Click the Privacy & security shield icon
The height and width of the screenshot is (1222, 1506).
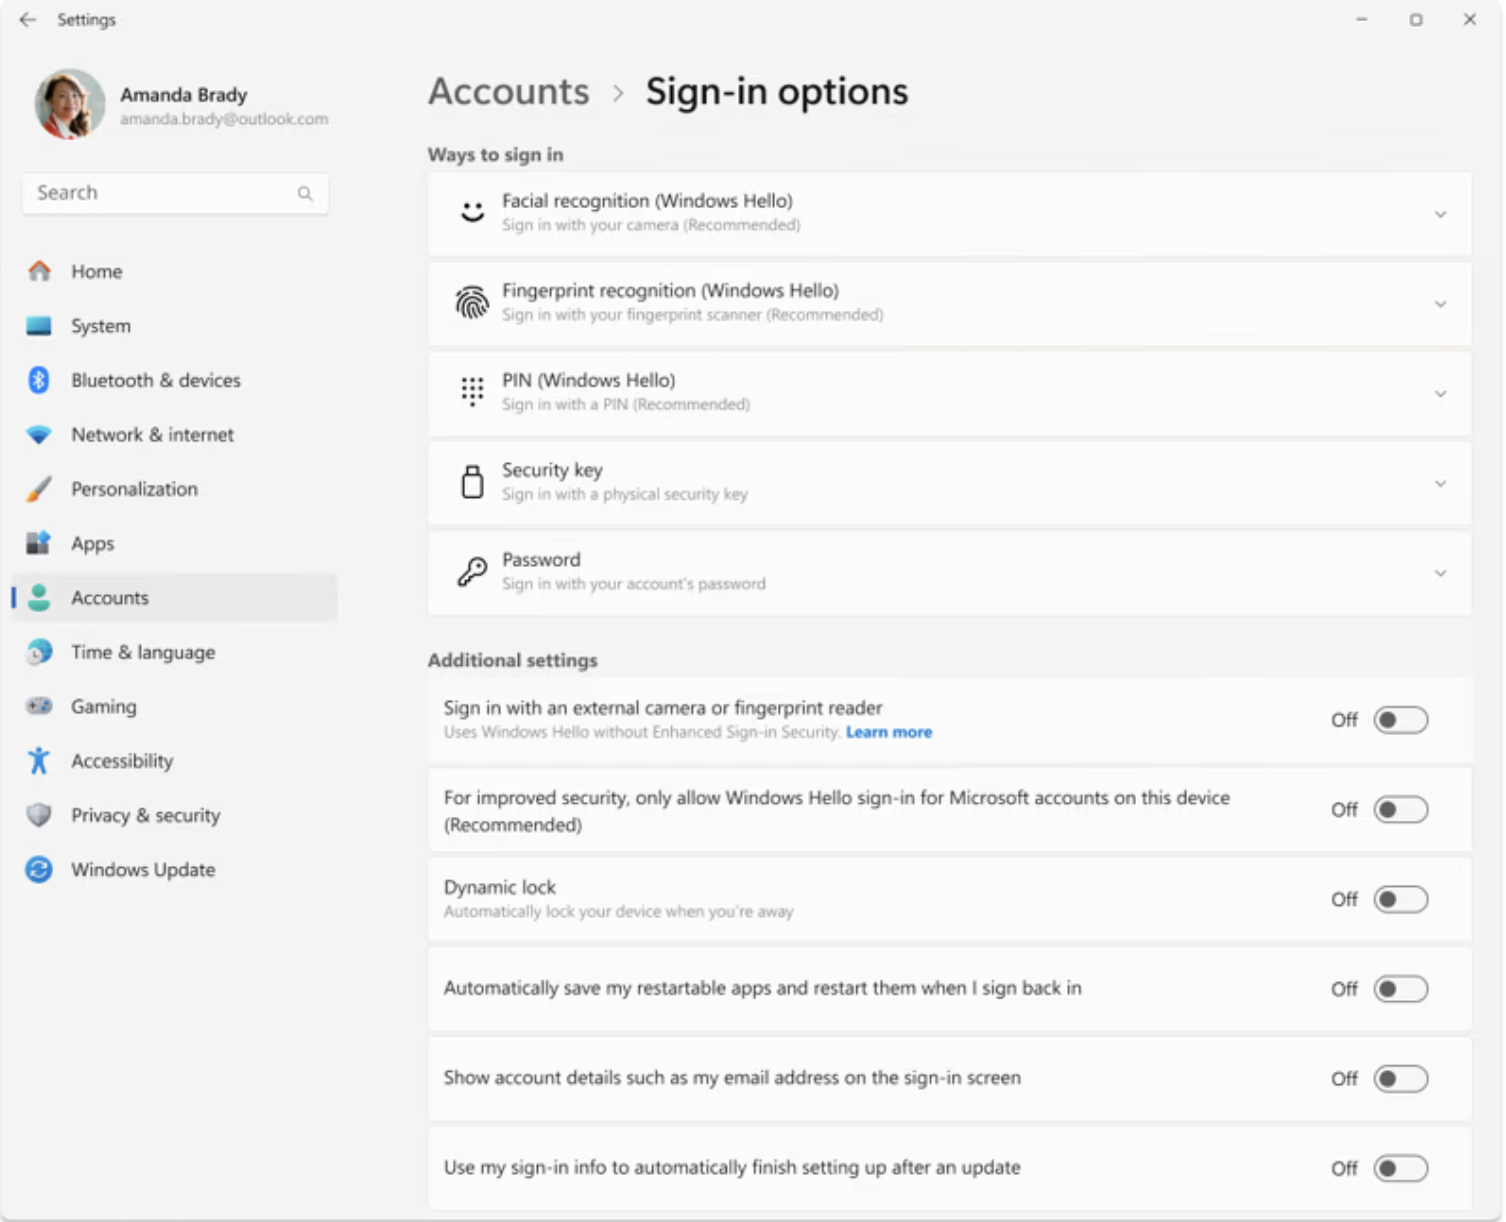coord(39,815)
